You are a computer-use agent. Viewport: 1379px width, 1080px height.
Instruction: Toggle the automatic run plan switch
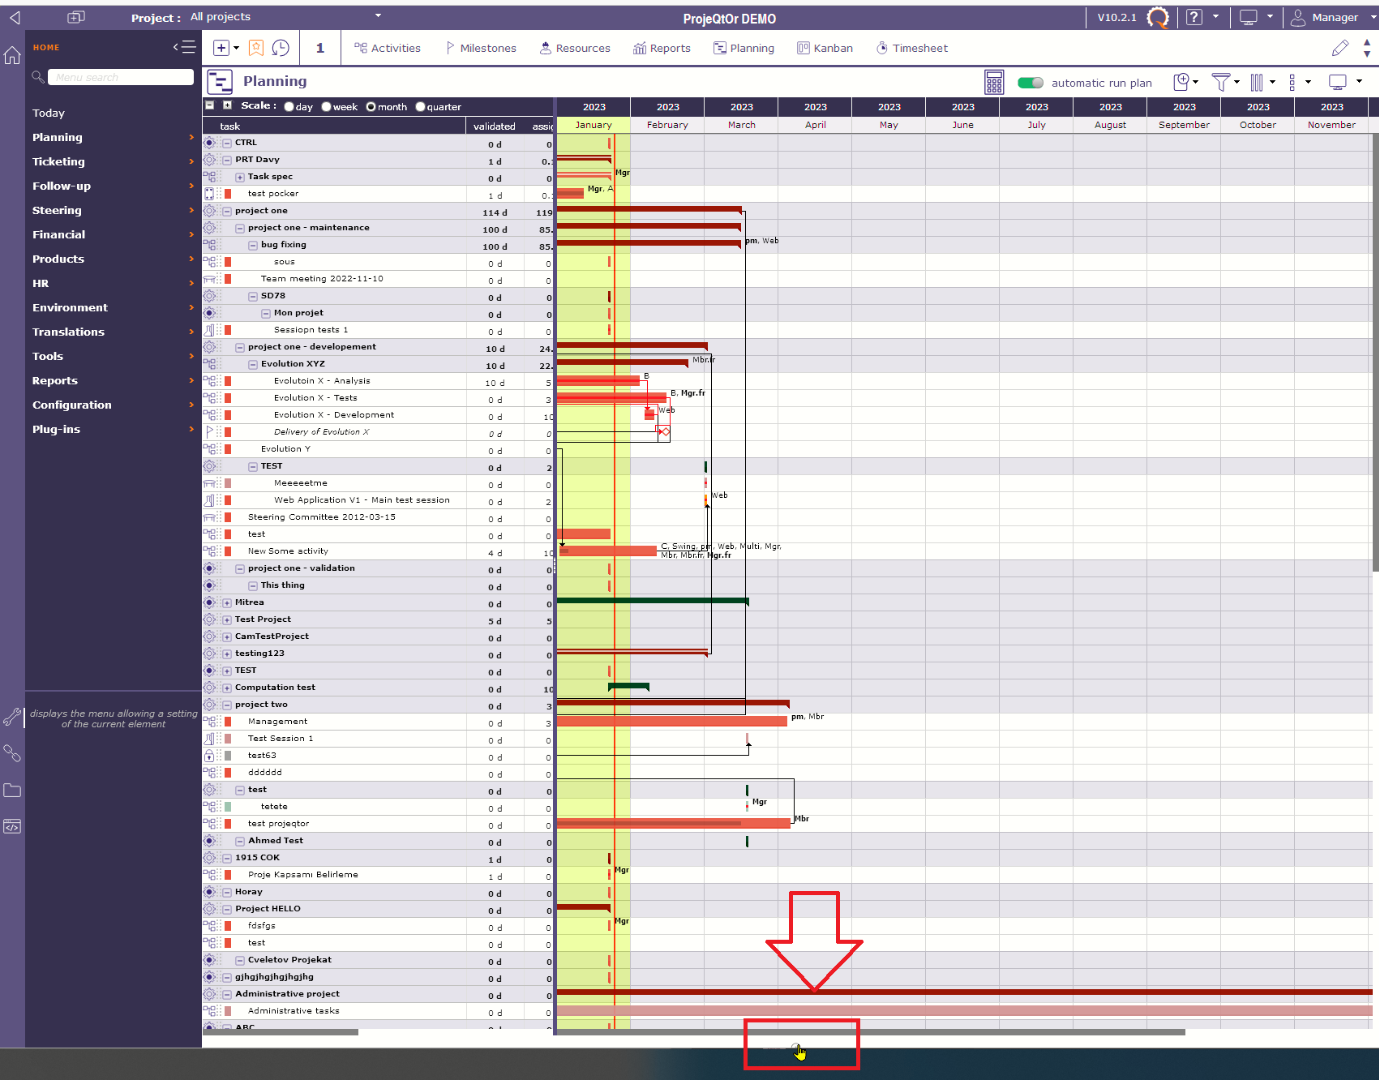point(1030,83)
